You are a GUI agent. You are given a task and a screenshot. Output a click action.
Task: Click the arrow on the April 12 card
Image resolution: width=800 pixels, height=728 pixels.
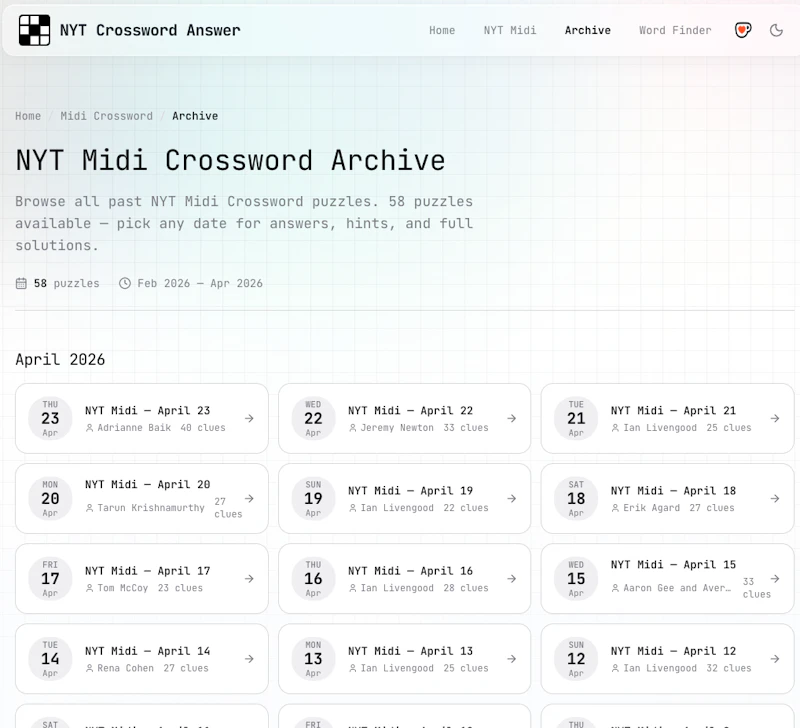point(775,659)
